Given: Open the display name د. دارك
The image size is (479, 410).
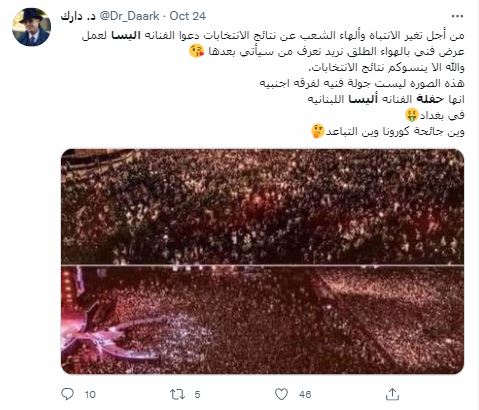Looking at the screenshot, I should pos(78,16).
